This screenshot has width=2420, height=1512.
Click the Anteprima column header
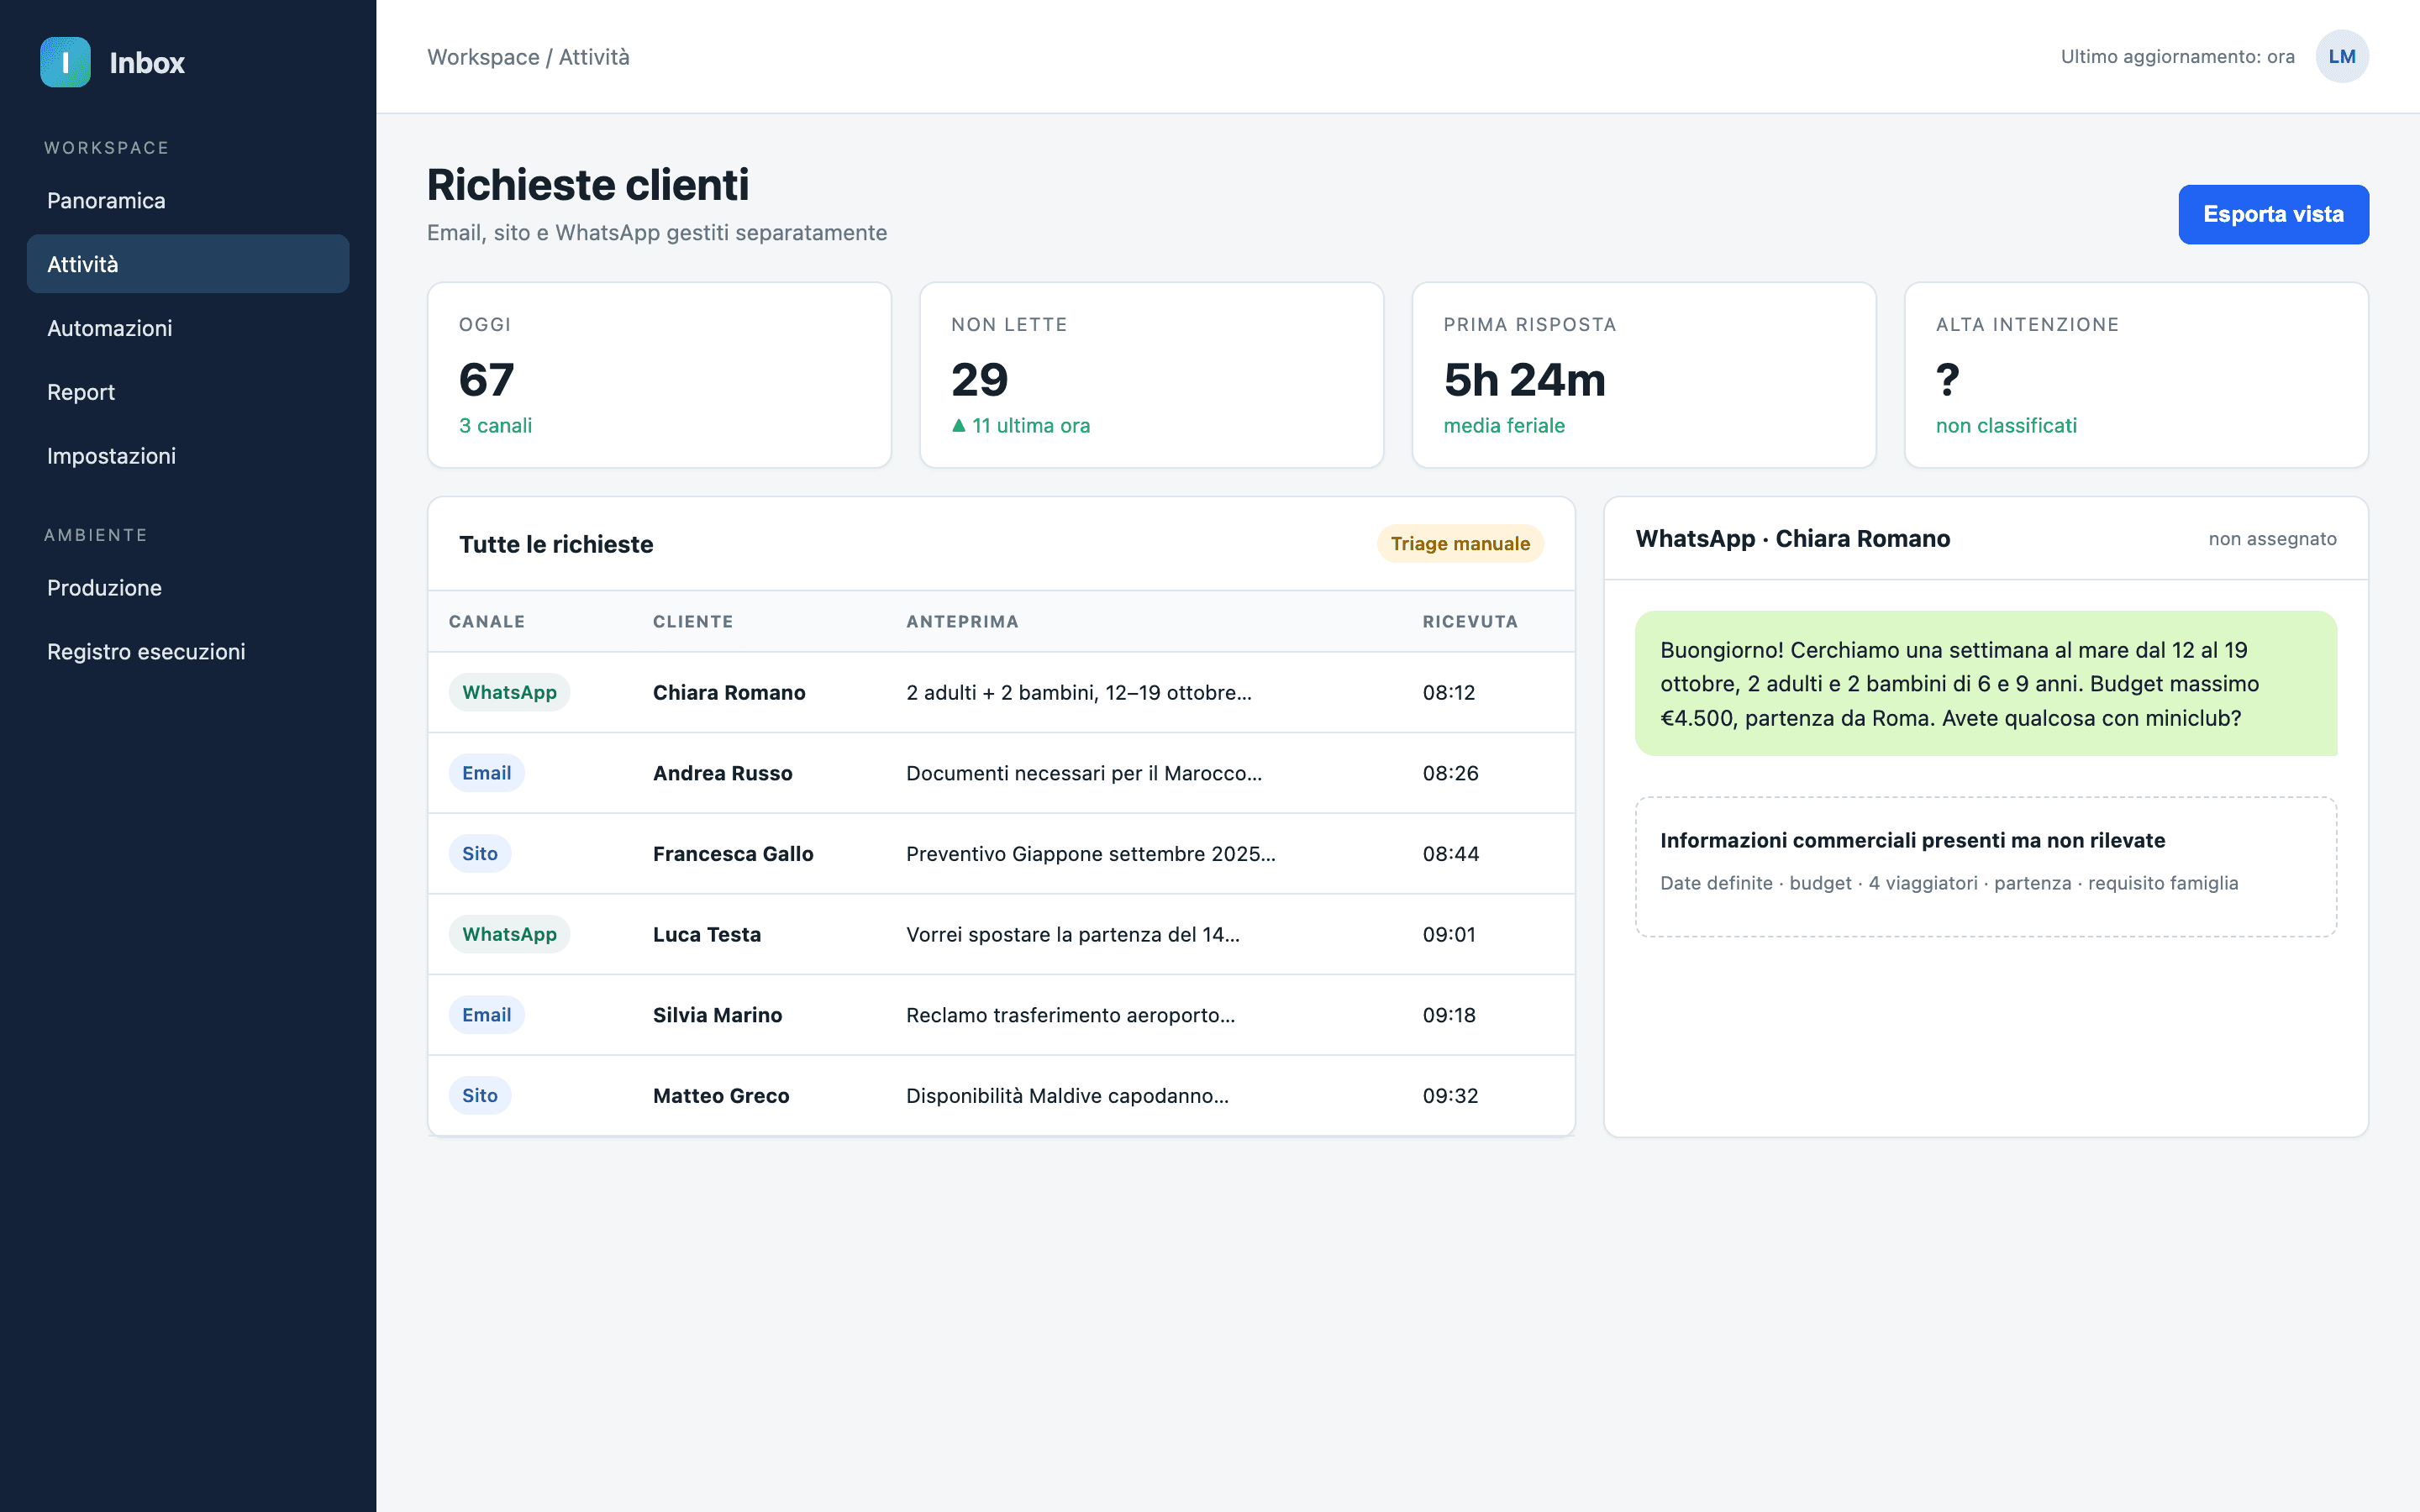pos(962,622)
